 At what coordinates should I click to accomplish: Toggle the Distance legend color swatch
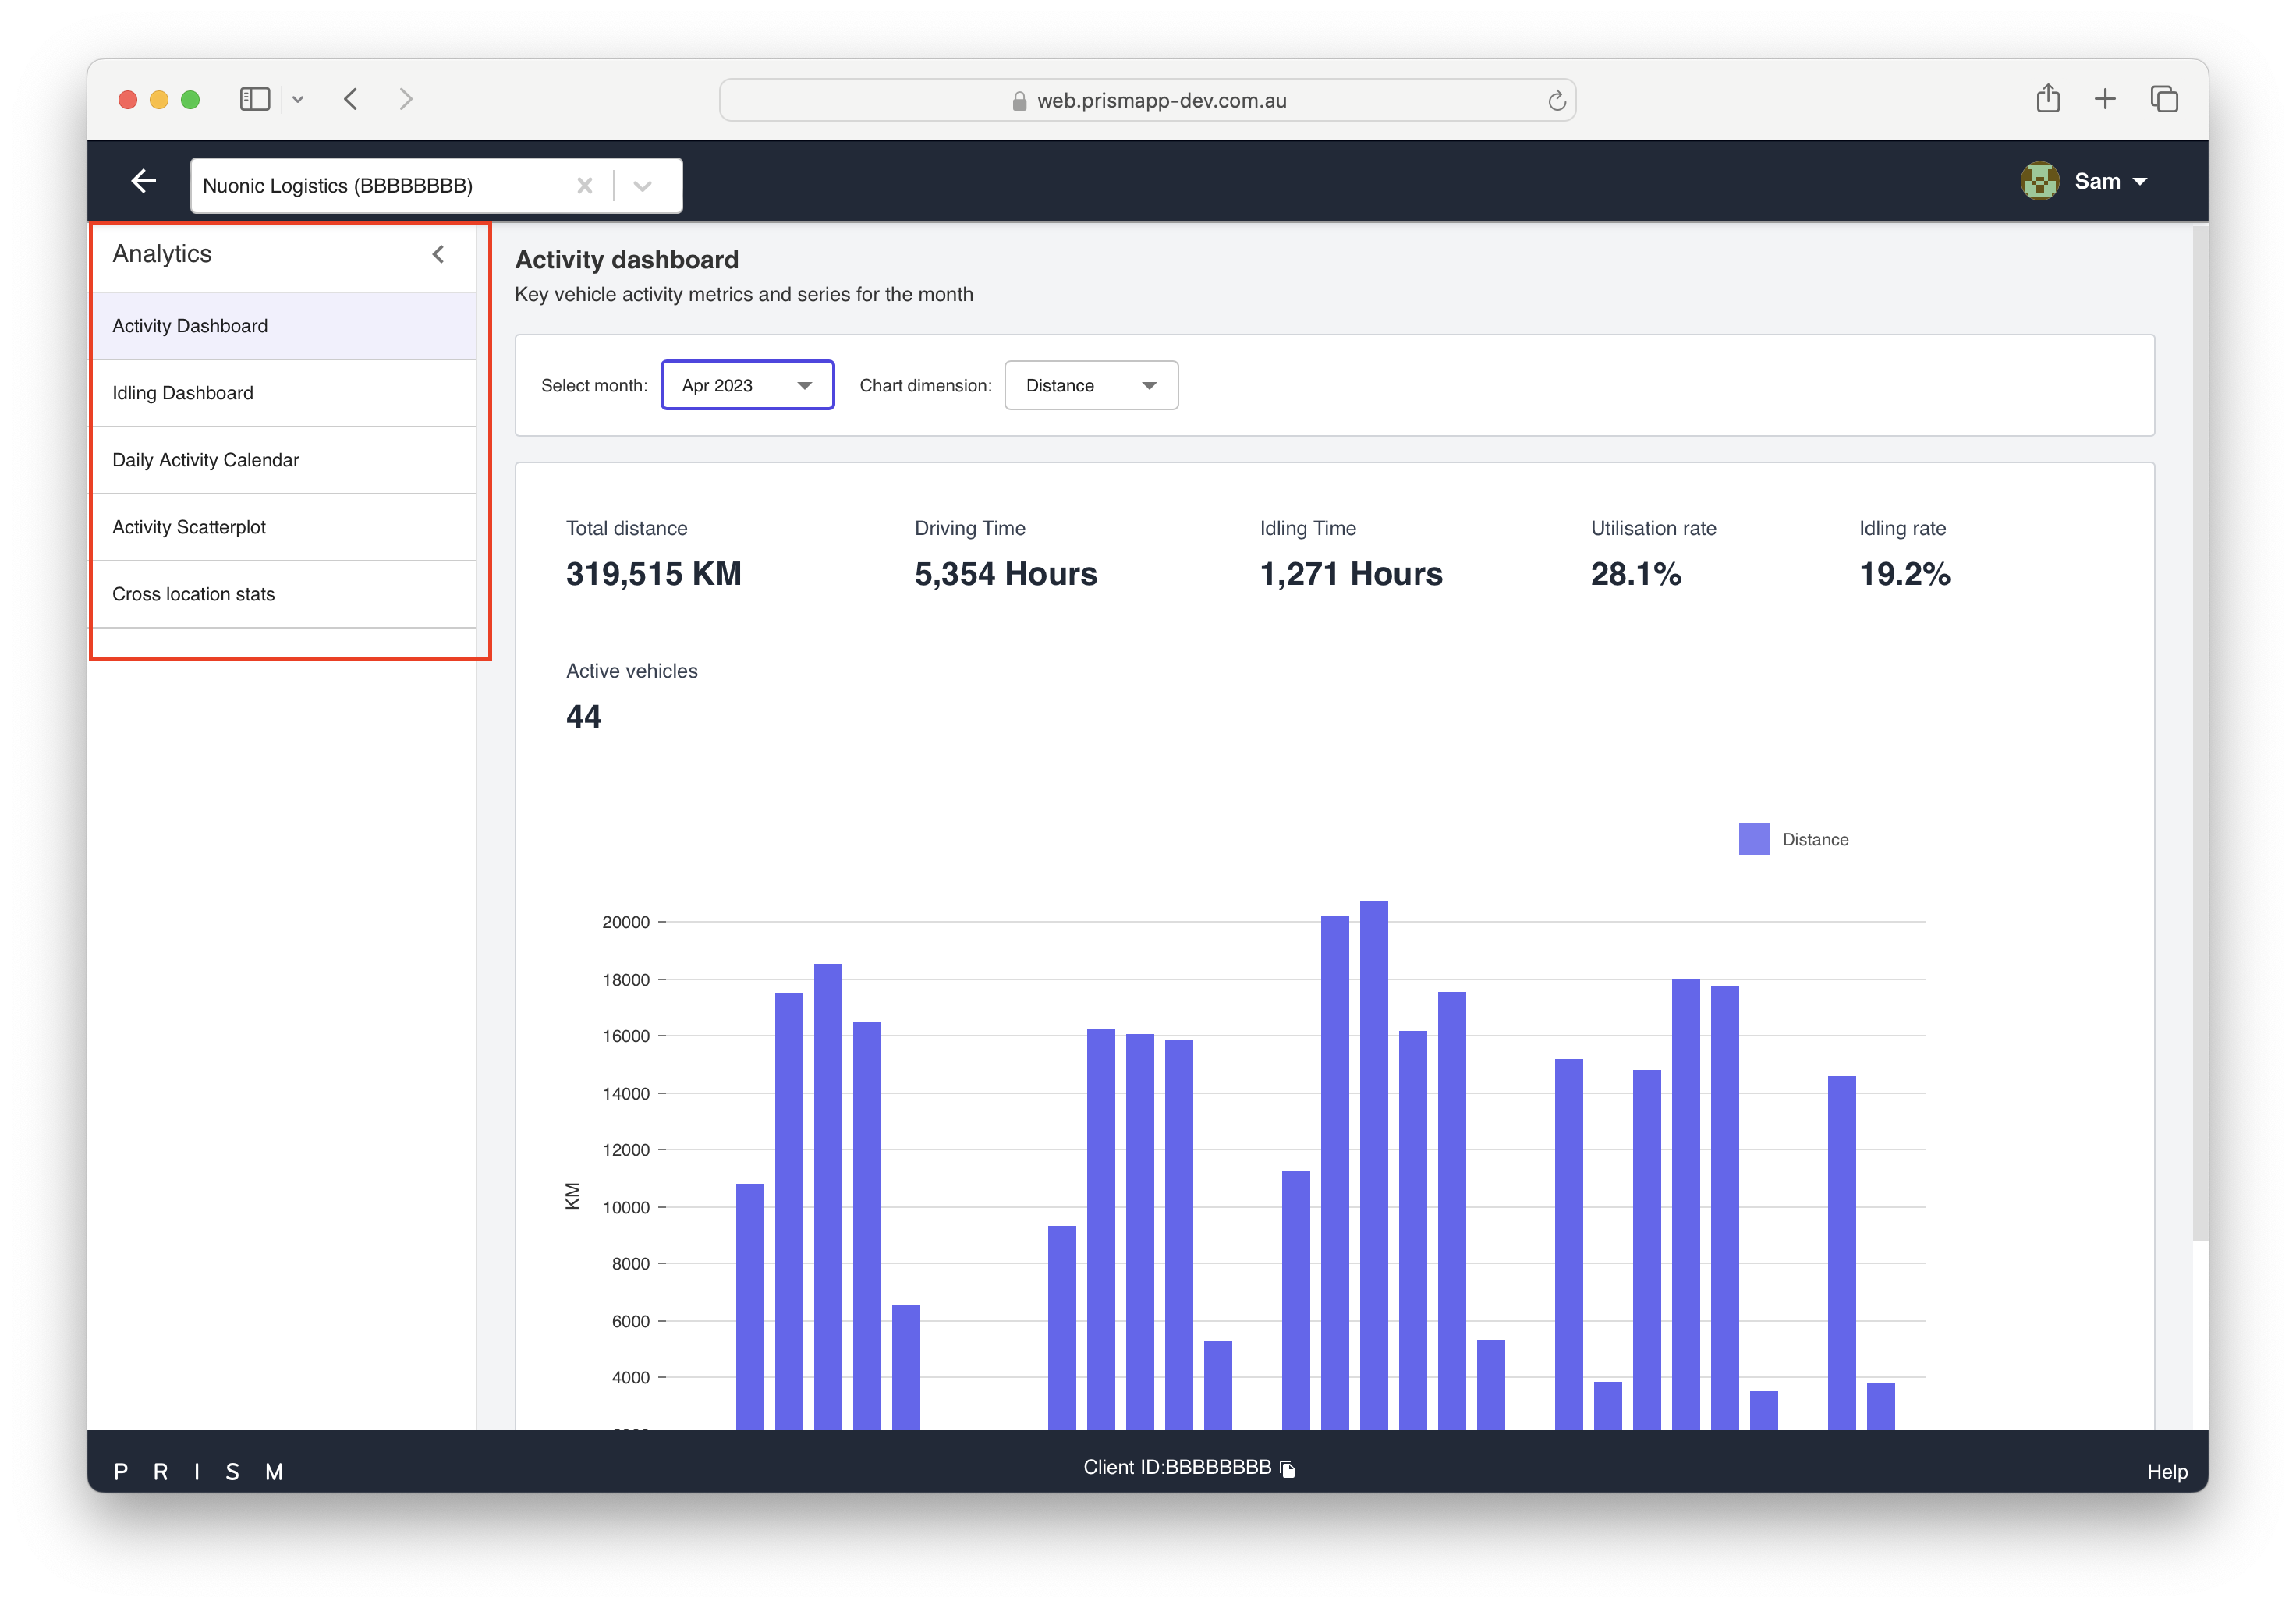coord(1753,839)
